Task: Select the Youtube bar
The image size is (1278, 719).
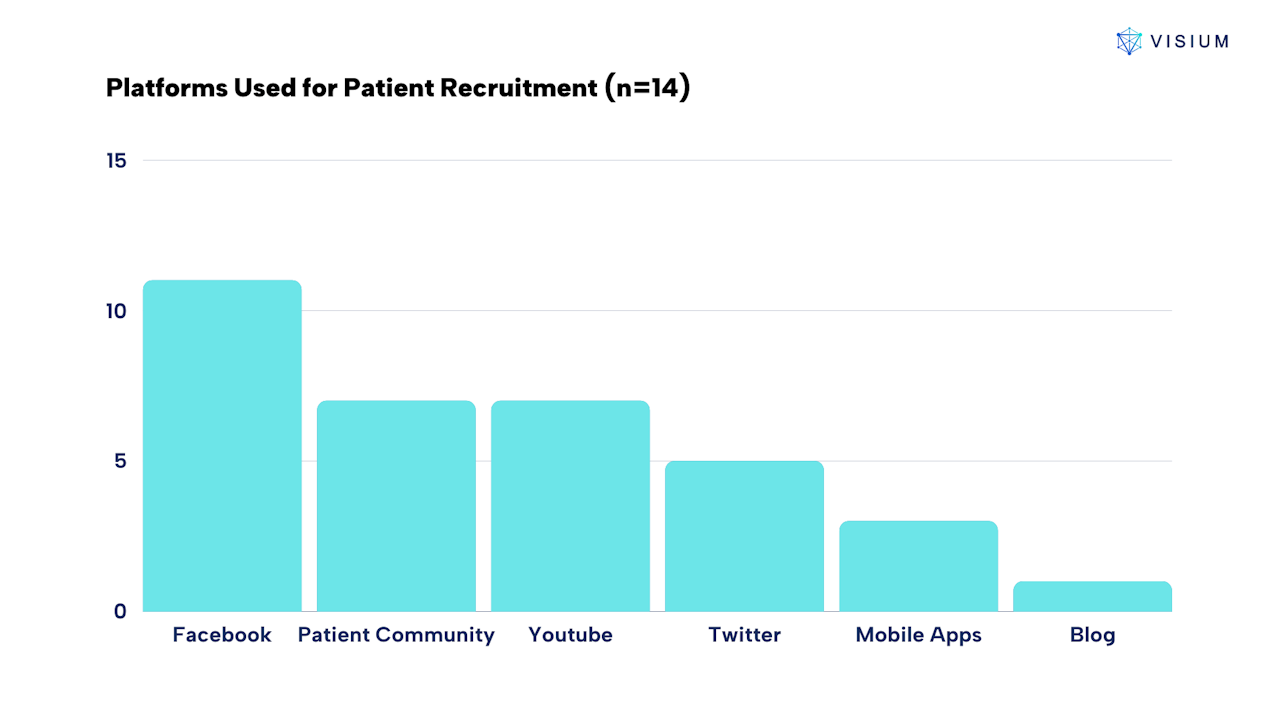Action: (570, 506)
